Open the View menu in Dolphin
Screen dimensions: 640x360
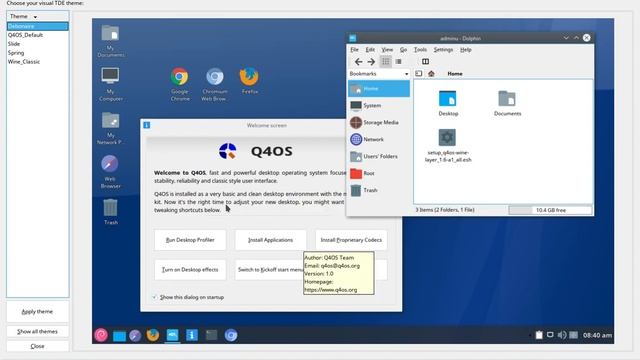[x=387, y=50]
